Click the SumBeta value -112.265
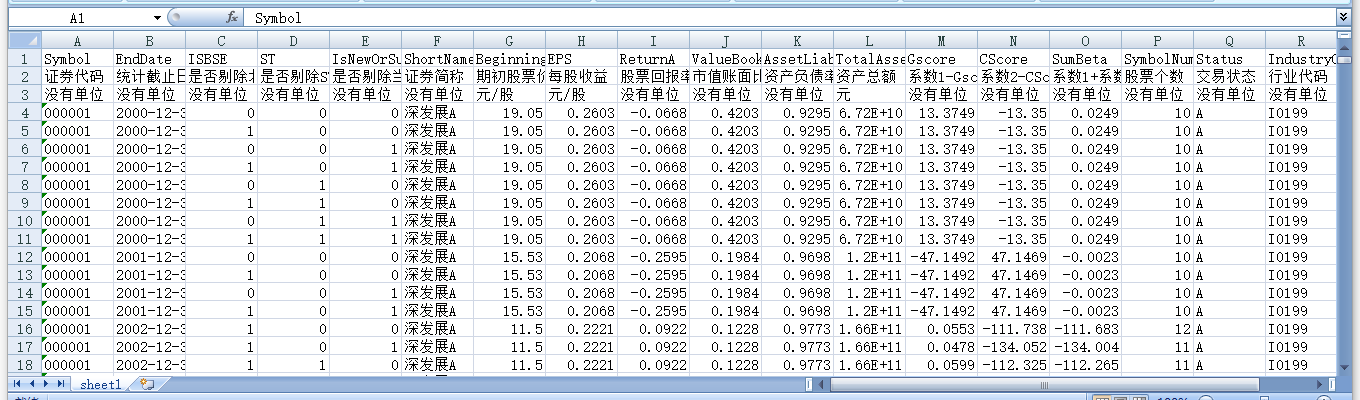The height and width of the screenshot is (400, 1360). (1085, 365)
